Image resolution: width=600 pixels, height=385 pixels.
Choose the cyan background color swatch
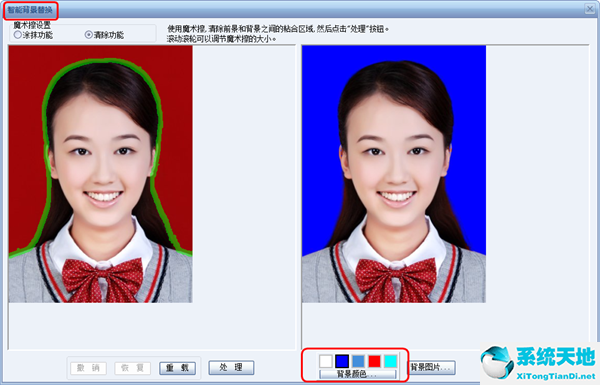[x=391, y=361]
